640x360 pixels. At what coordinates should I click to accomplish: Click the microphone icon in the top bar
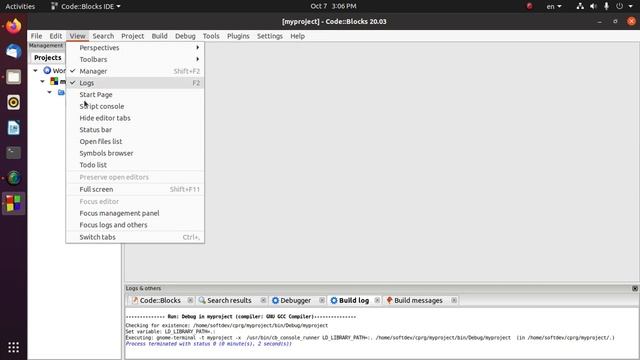(x=606, y=6)
